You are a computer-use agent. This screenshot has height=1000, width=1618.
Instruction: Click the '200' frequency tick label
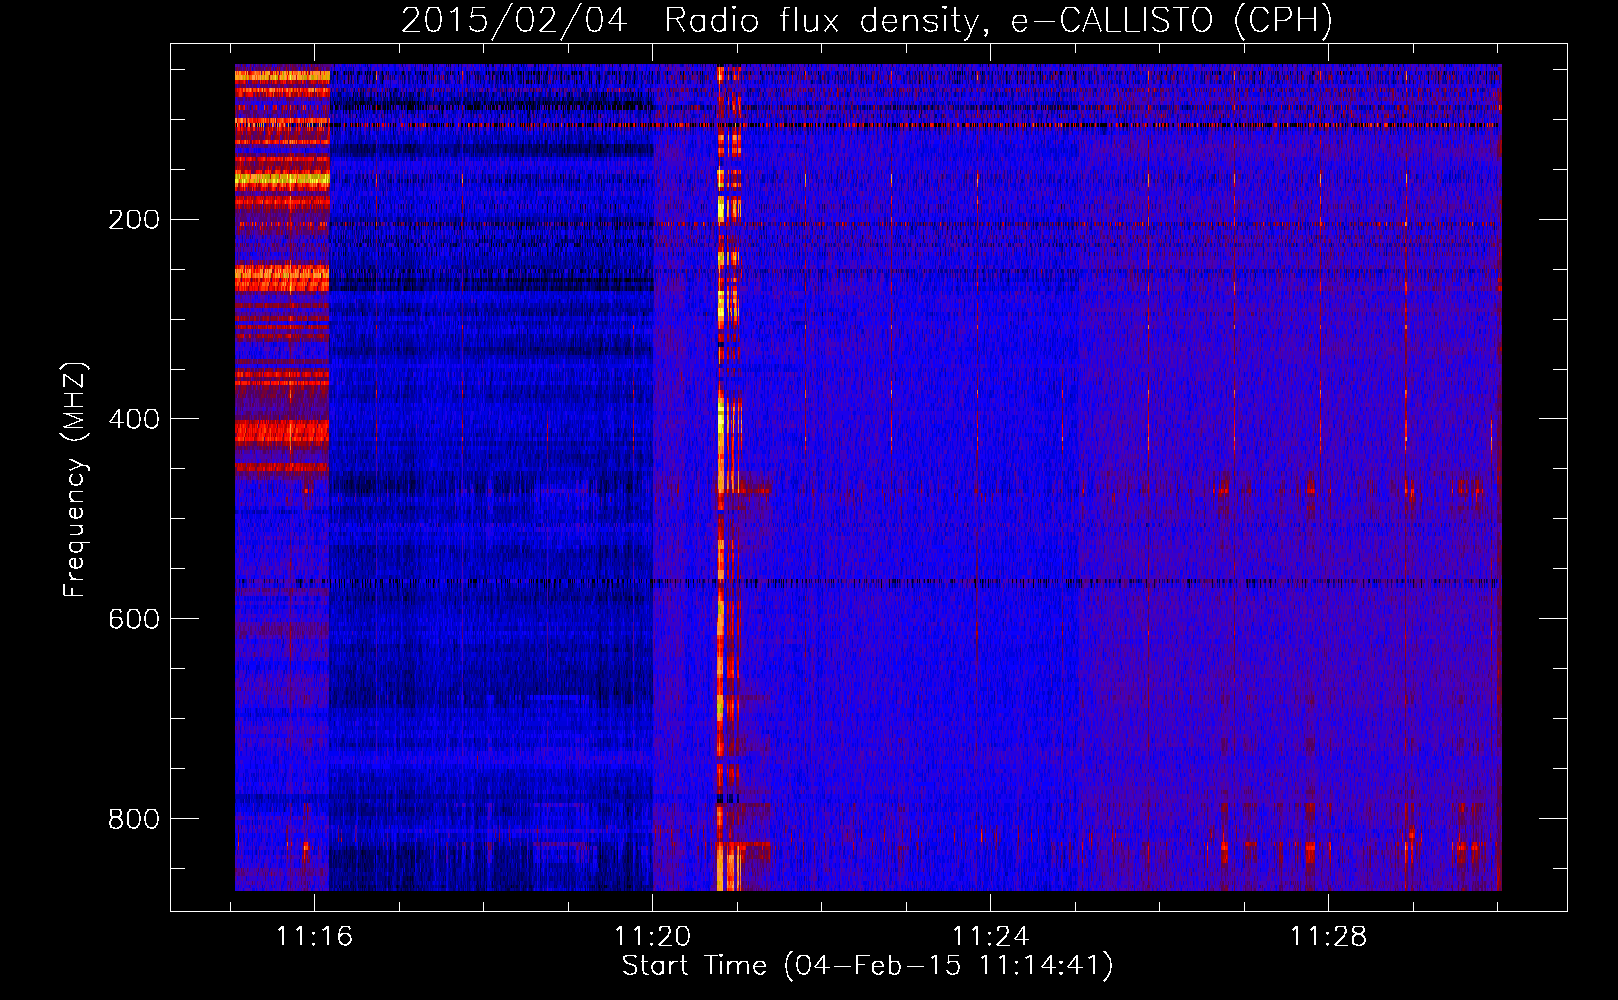(x=134, y=219)
